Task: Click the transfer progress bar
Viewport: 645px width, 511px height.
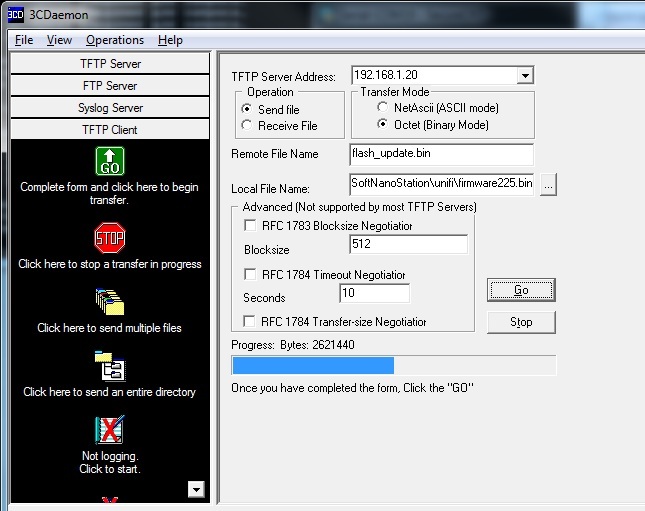Action: pos(394,365)
